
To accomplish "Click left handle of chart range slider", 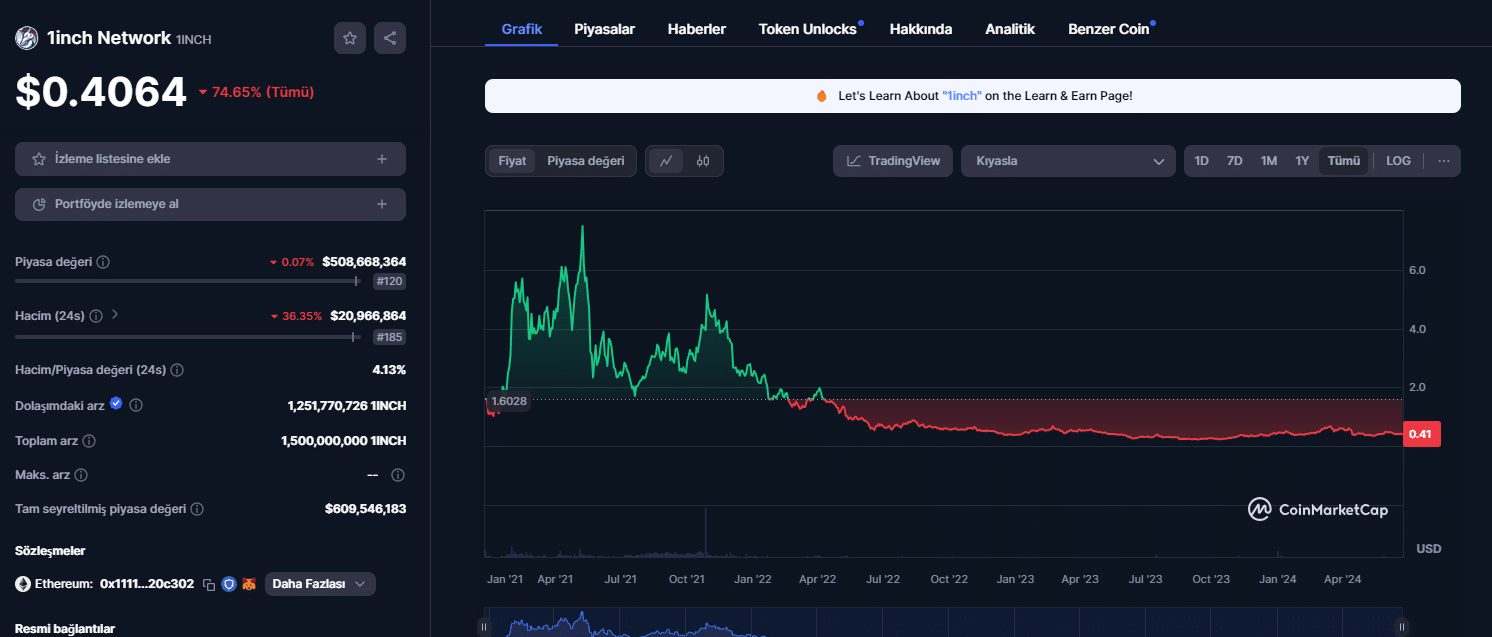I will [484, 627].
